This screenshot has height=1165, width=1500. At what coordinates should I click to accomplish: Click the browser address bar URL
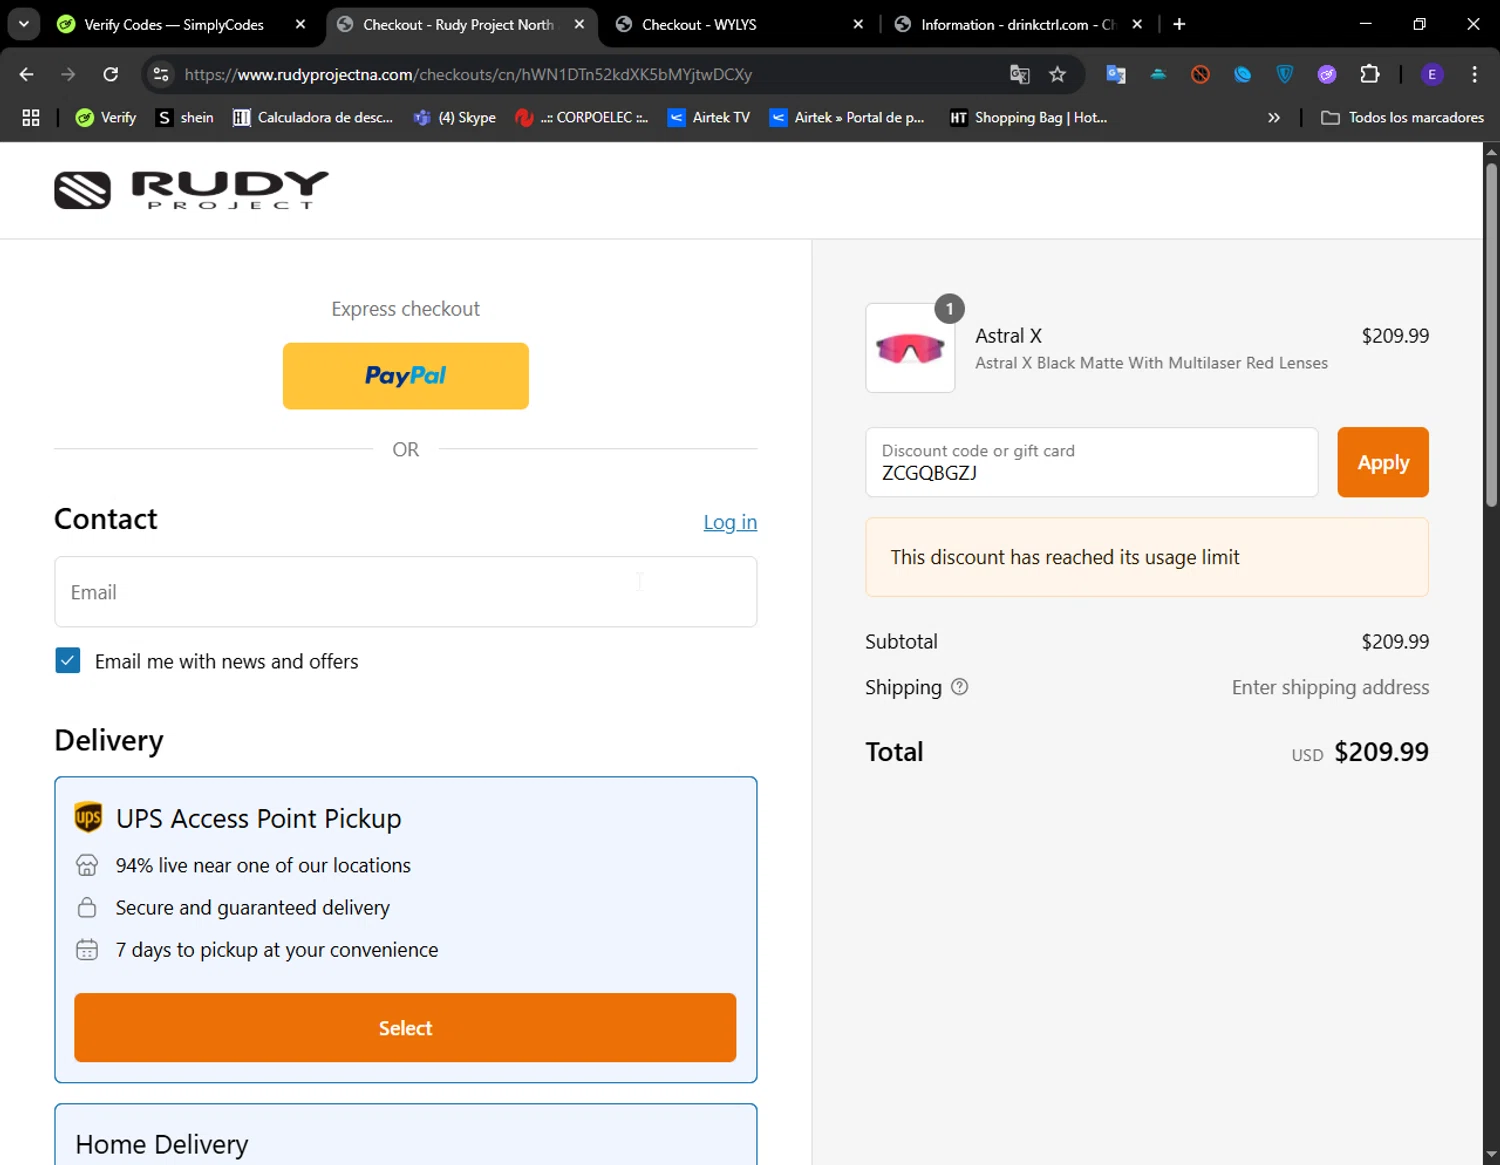point(468,74)
